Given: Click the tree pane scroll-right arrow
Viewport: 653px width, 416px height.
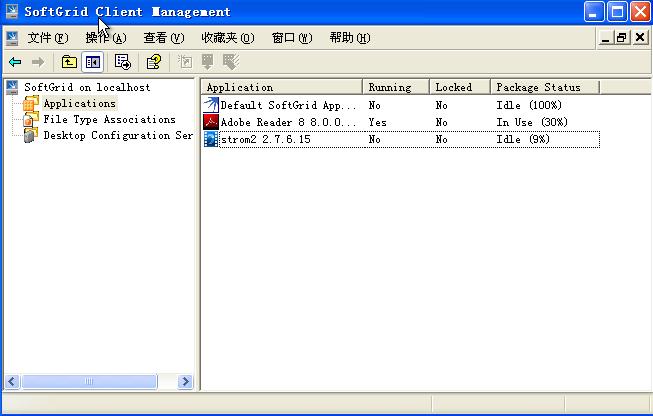Looking at the screenshot, I should (x=185, y=381).
